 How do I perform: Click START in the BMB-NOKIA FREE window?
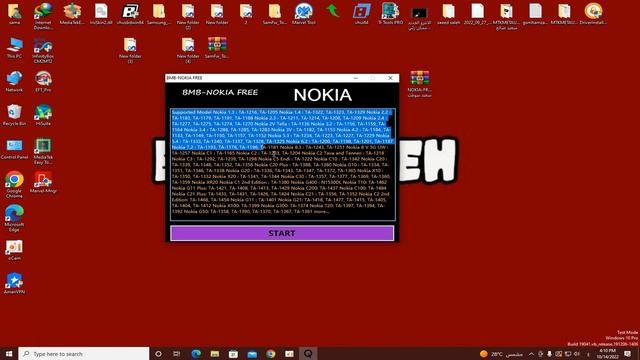(282, 233)
